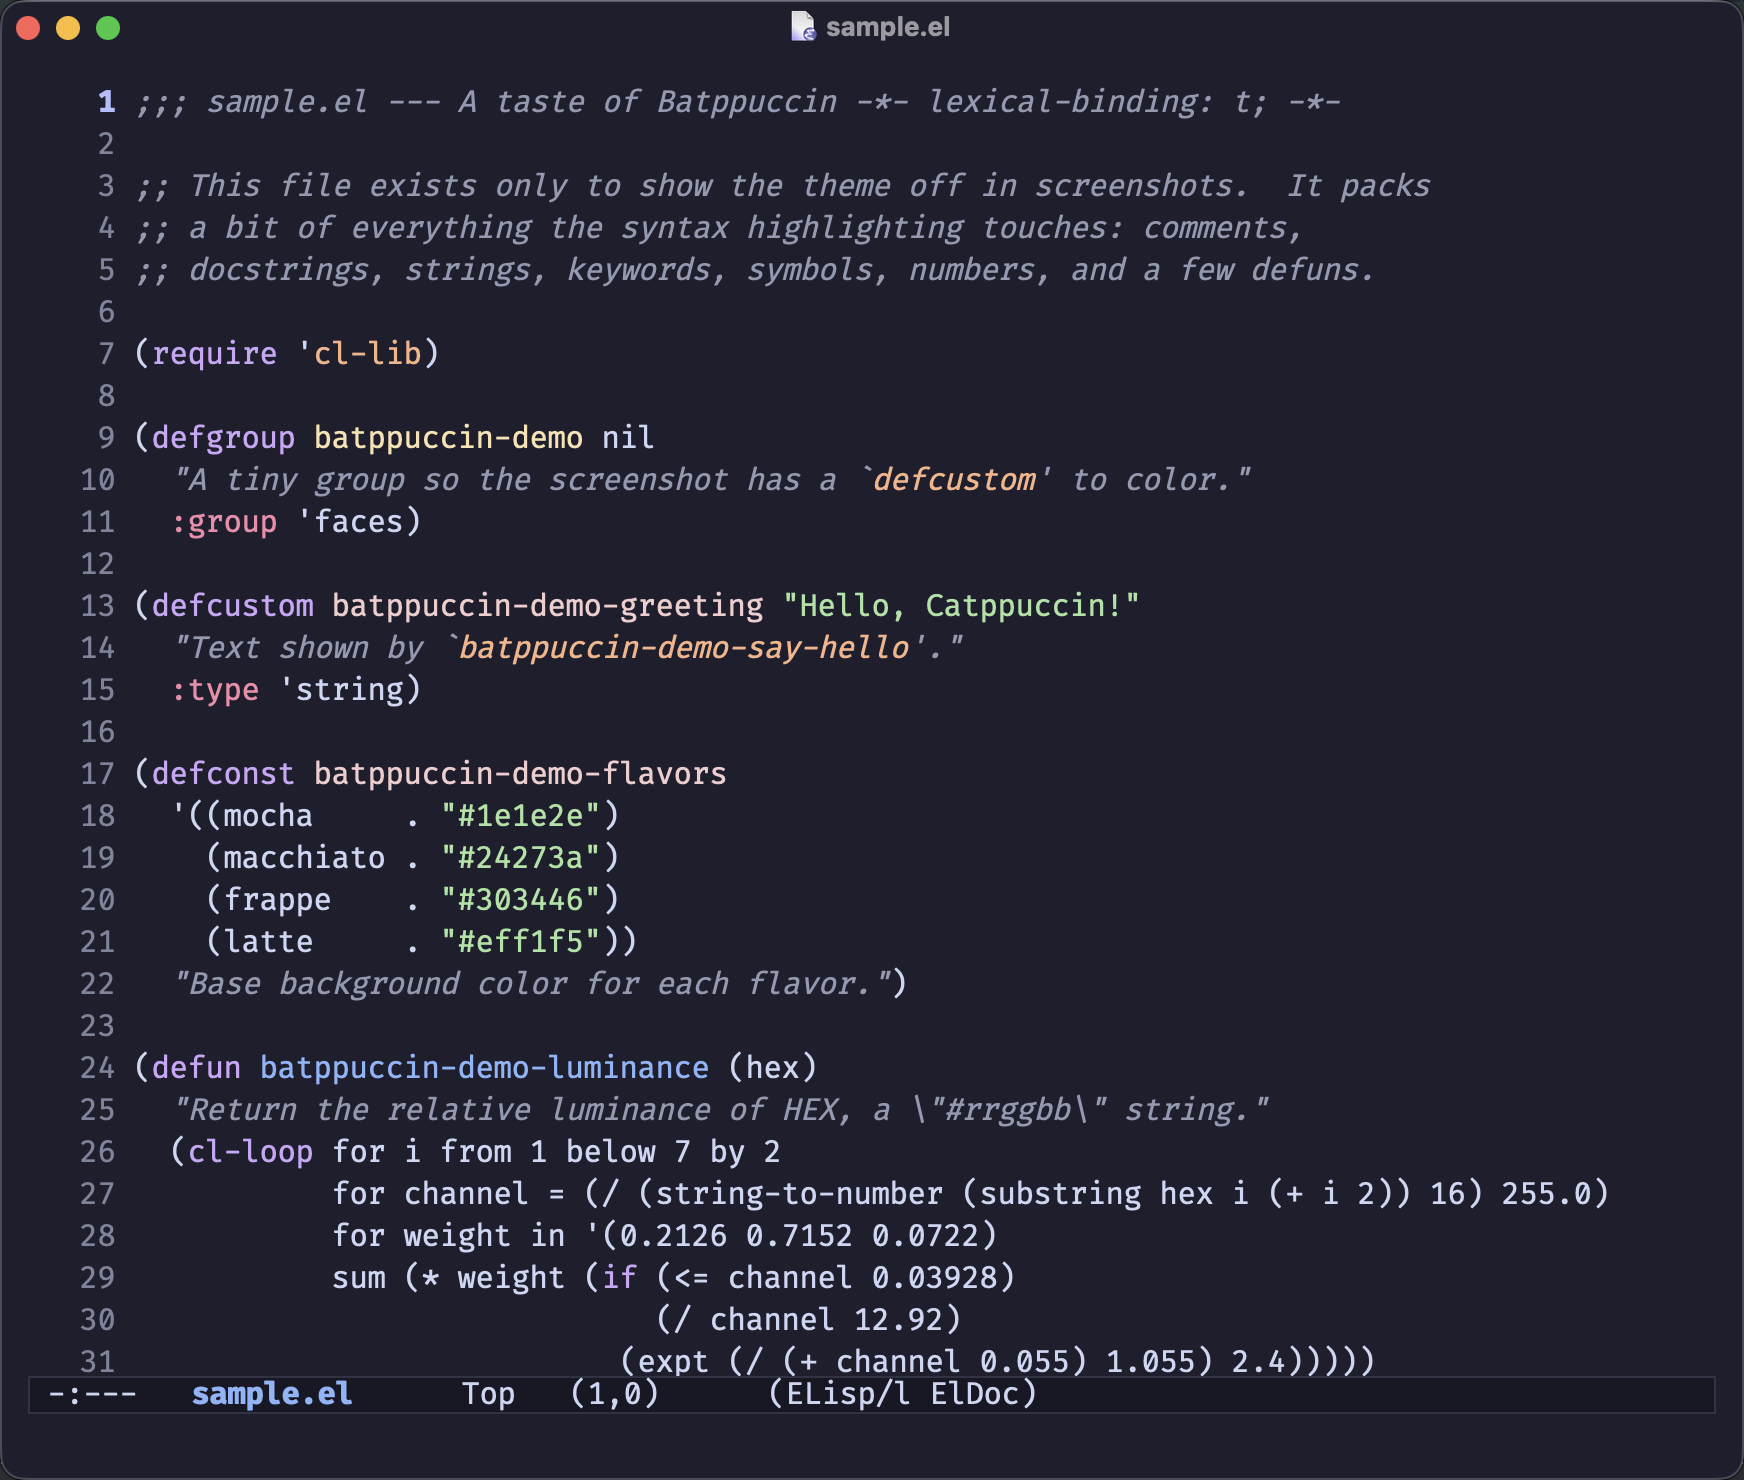Click 'defconst' keyword on line 17
The height and width of the screenshot is (1480, 1744).
coord(223,774)
